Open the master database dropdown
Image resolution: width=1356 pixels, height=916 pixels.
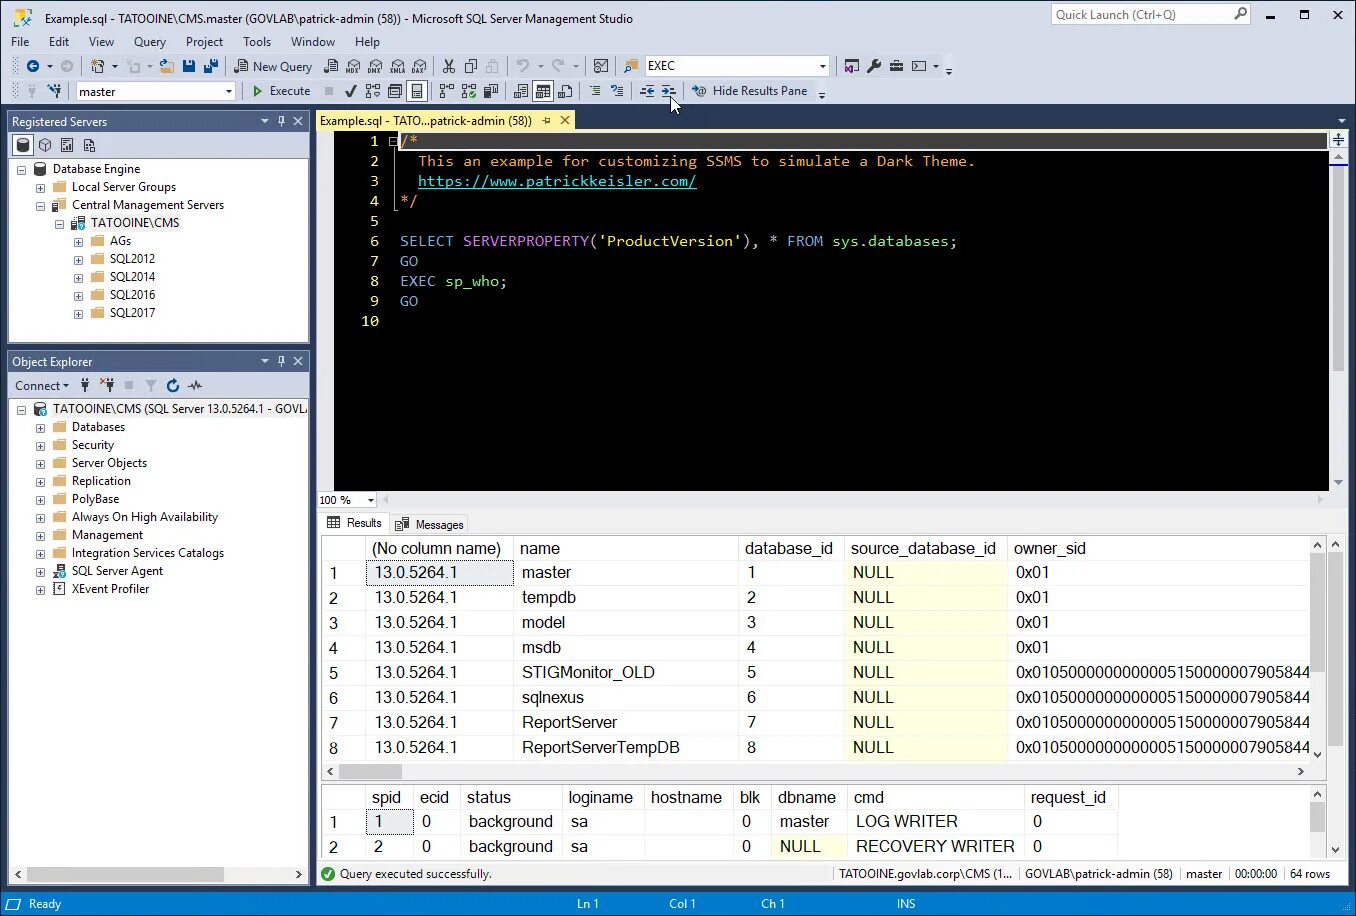click(x=228, y=91)
